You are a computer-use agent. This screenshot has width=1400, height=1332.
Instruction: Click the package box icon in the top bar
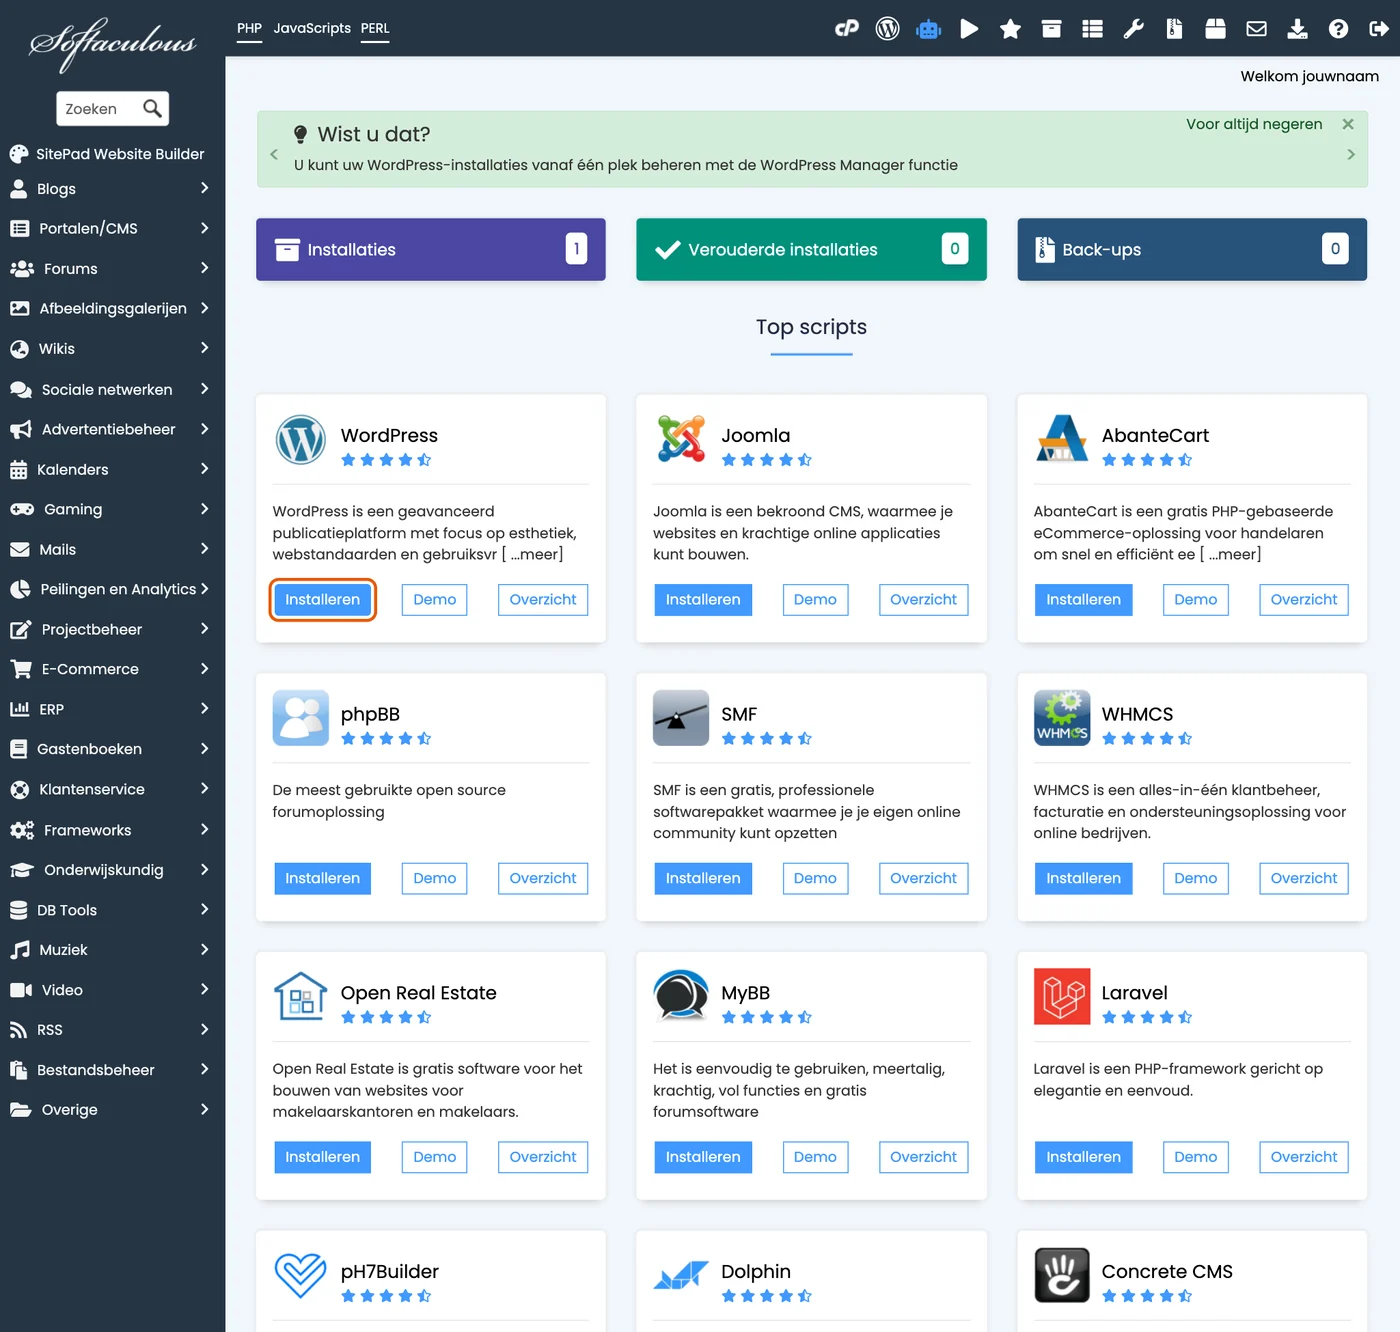tap(1215, 29)
